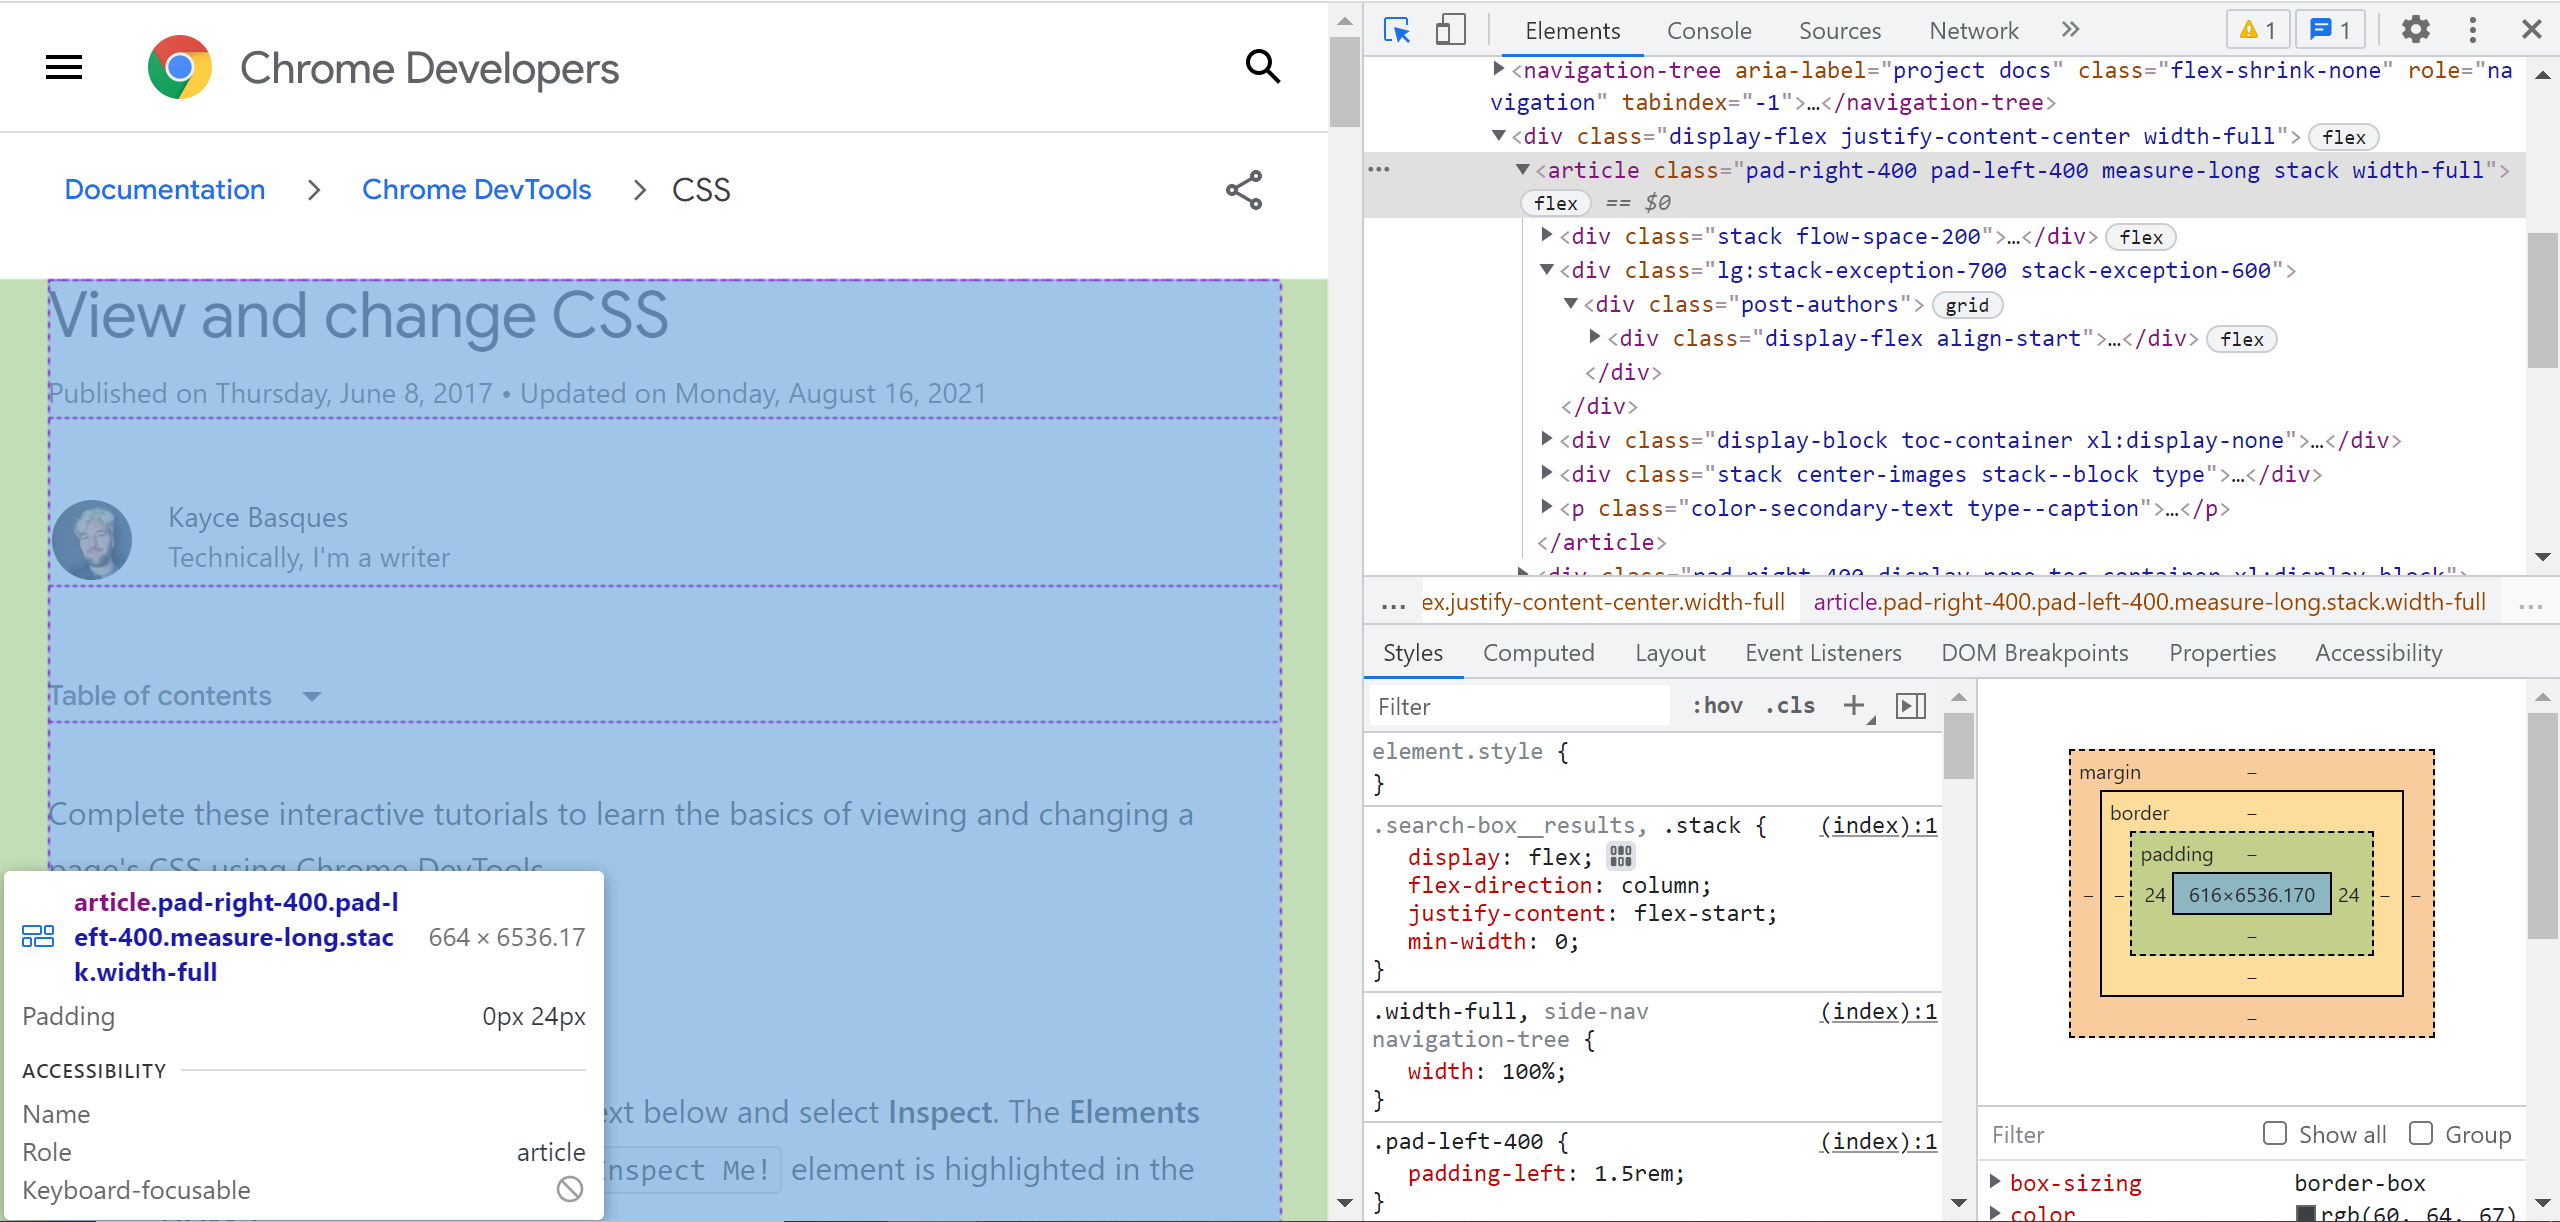Image resolution: width=2560 pixels, height=1222 pixels.
Task: Open DevTools settings gear
Action: pyautogui.click(x=2416, y=30)
